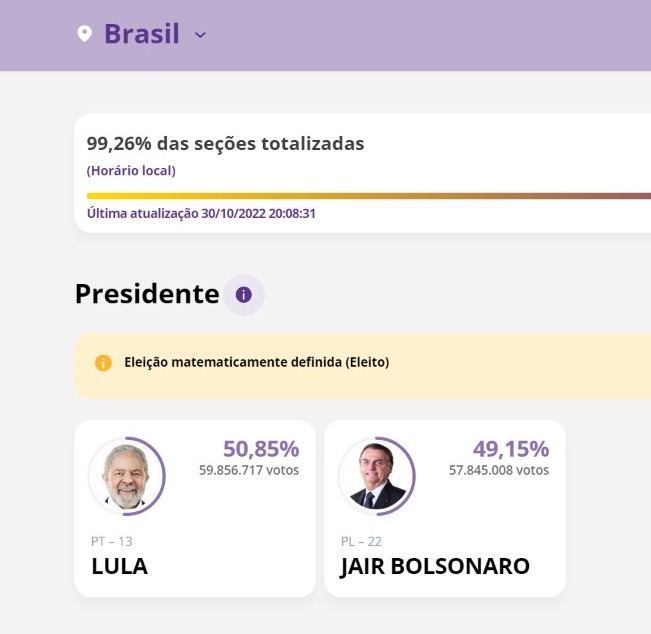
Task: Click Jair Bolsonaro's candidate photo
Action: pyautogui.click(x=377, y=477)
